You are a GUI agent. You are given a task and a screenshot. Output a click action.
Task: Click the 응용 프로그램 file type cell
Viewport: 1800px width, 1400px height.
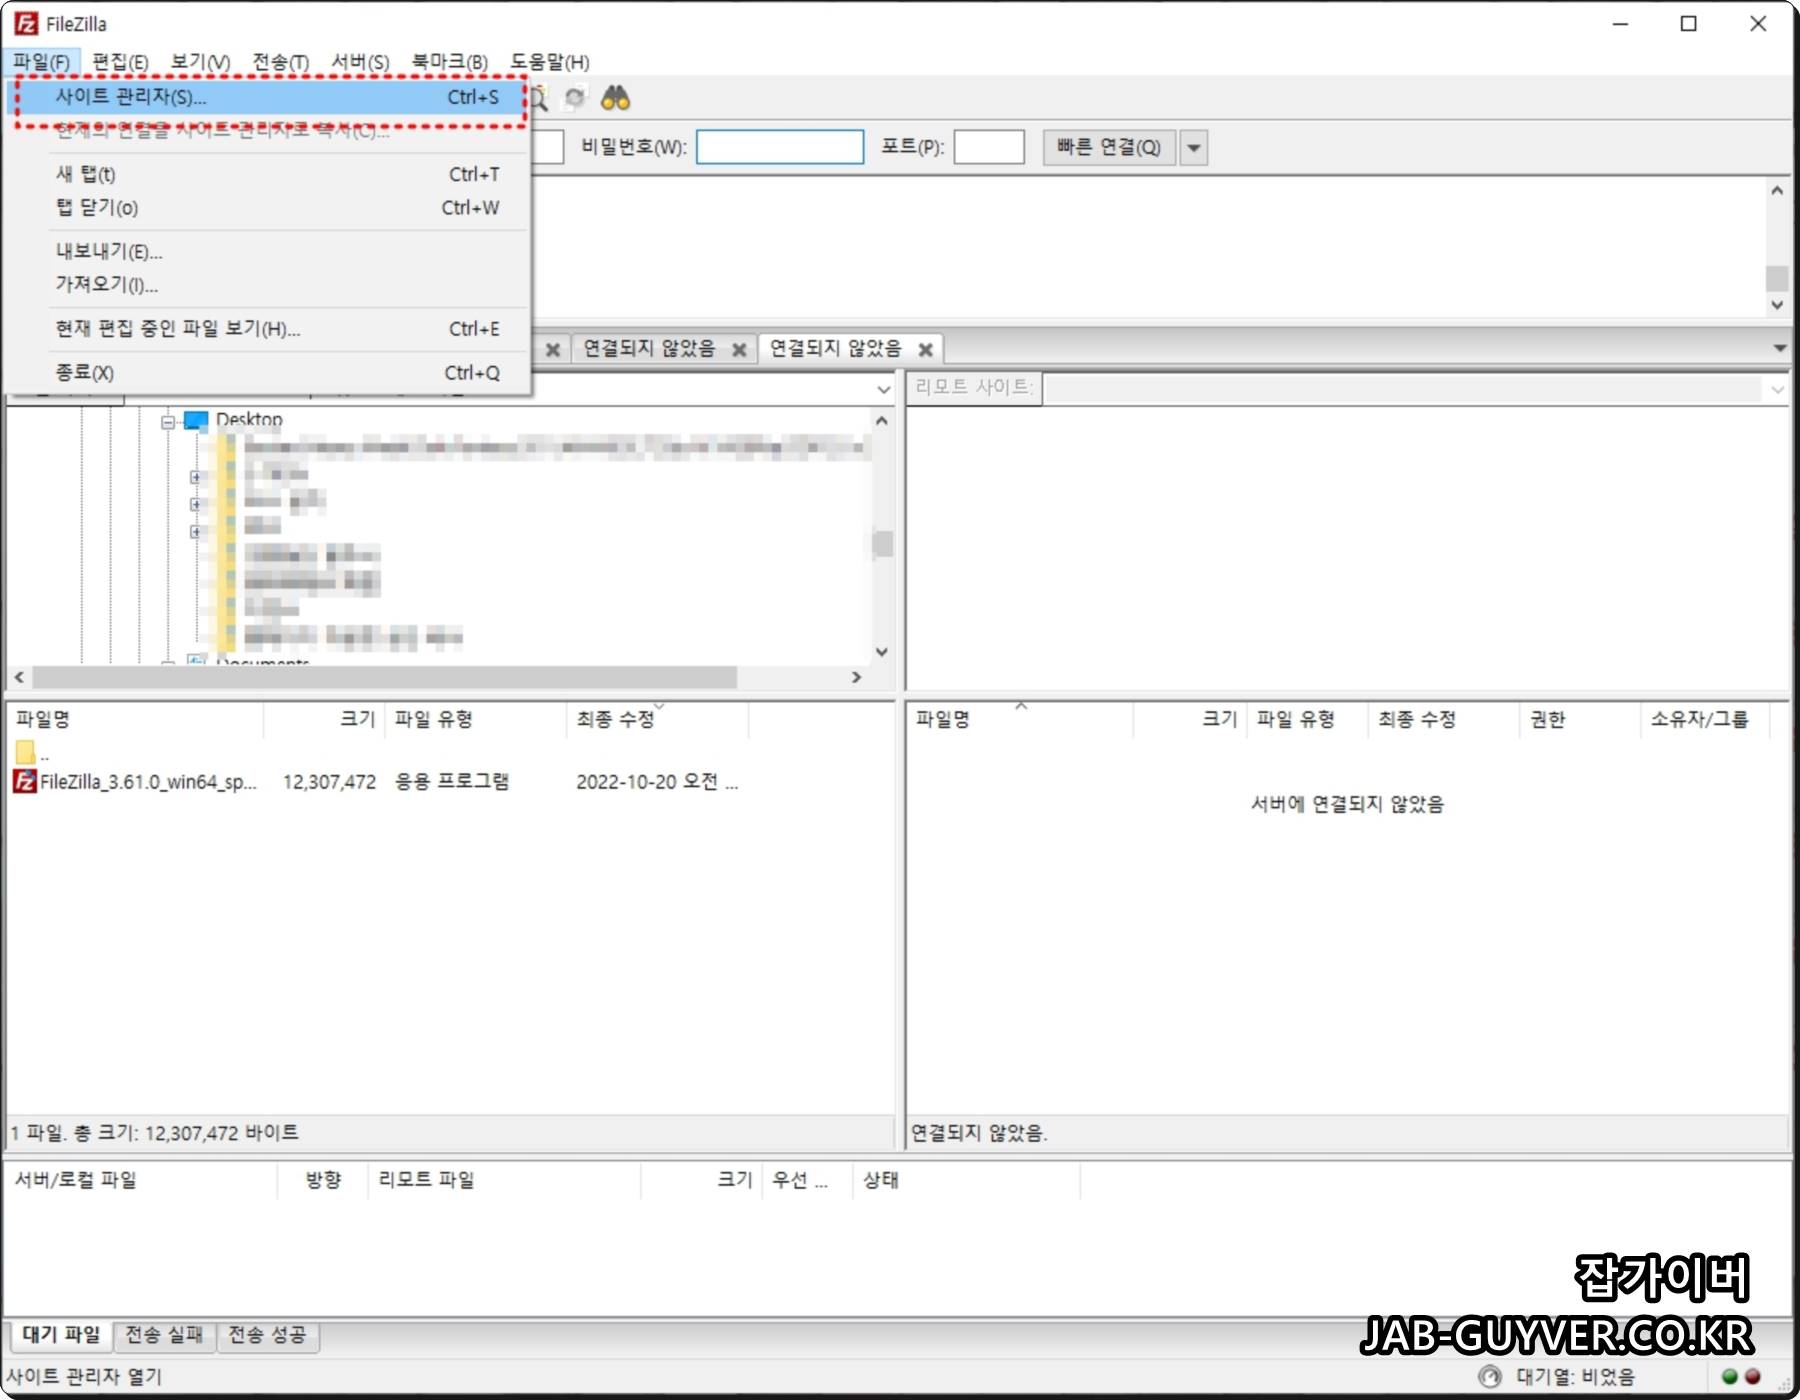pos(452,782)
